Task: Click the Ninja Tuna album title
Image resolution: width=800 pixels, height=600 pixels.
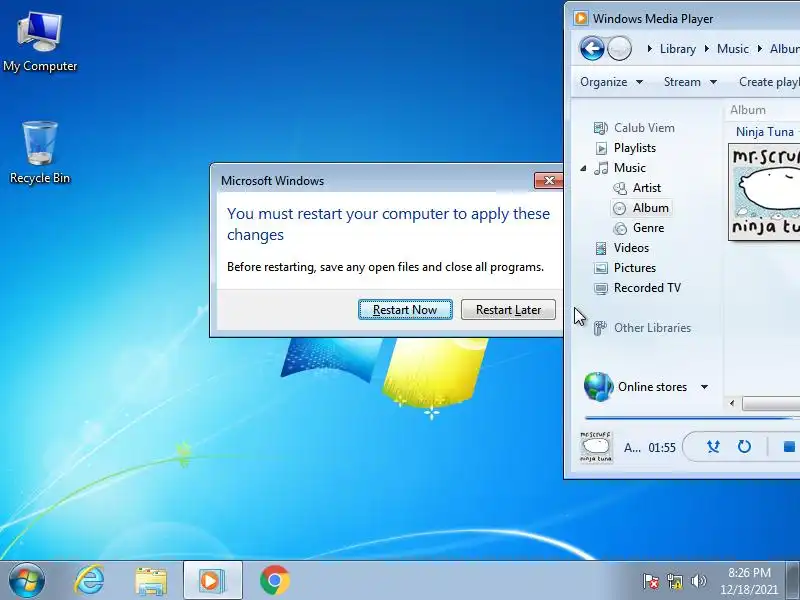Action: pyautogui.click(x=765, y=132)
